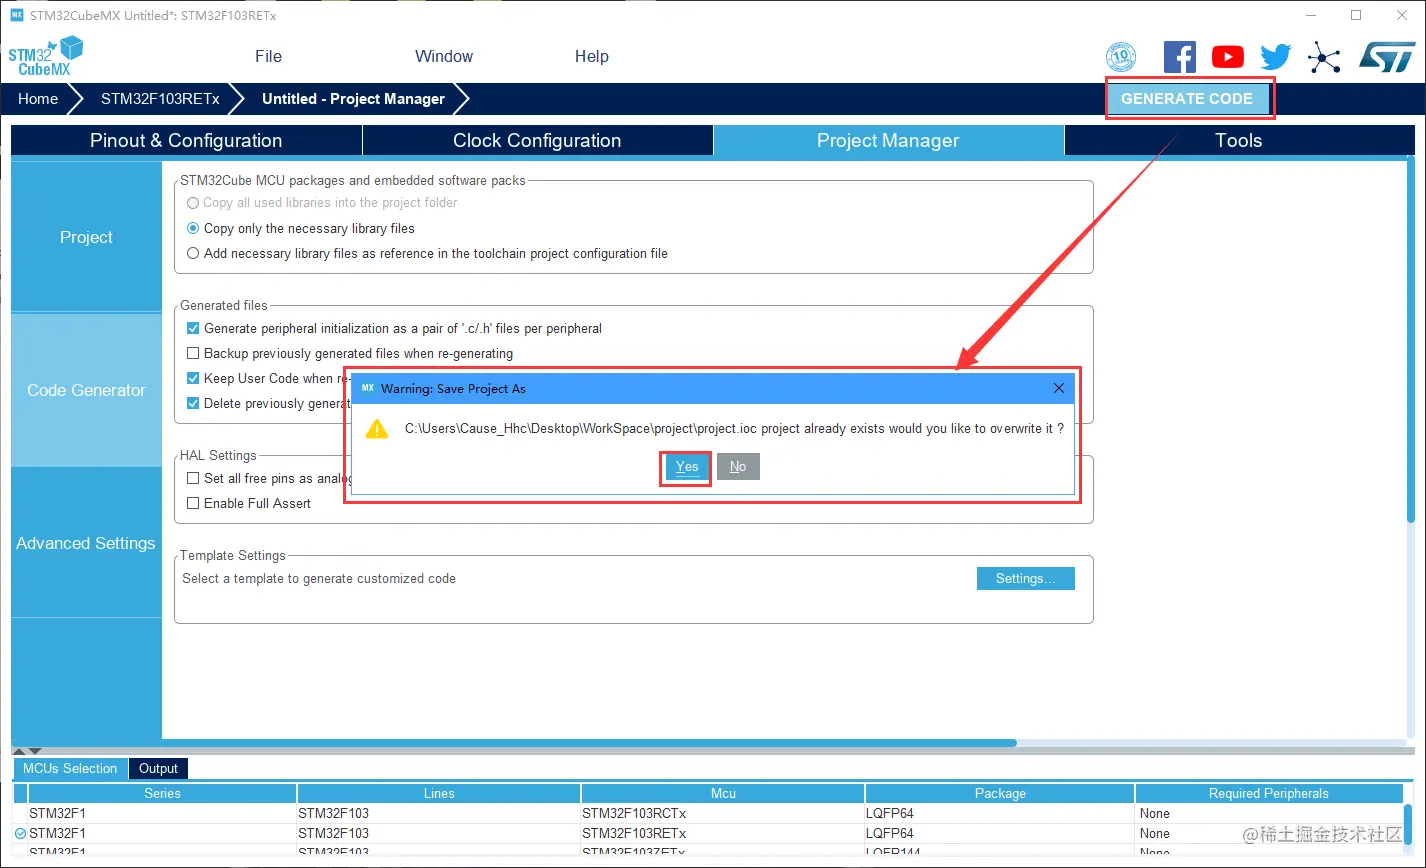Open the Window menu

tap(444, 56)
